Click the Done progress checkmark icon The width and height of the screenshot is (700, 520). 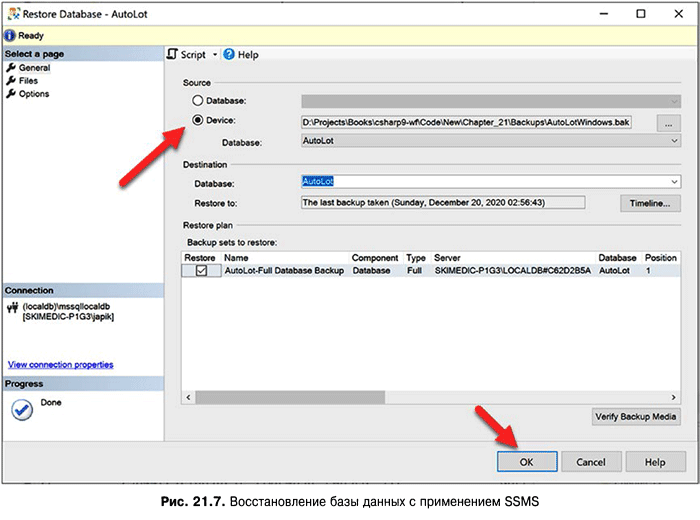tap(22, 410)
